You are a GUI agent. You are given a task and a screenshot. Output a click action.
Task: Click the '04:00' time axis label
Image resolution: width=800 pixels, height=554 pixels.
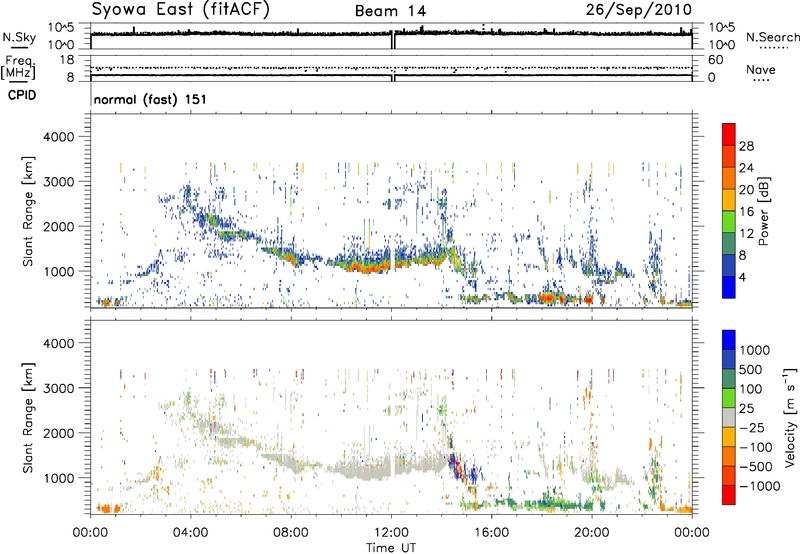pyautogui.click(x=190, y=533)
